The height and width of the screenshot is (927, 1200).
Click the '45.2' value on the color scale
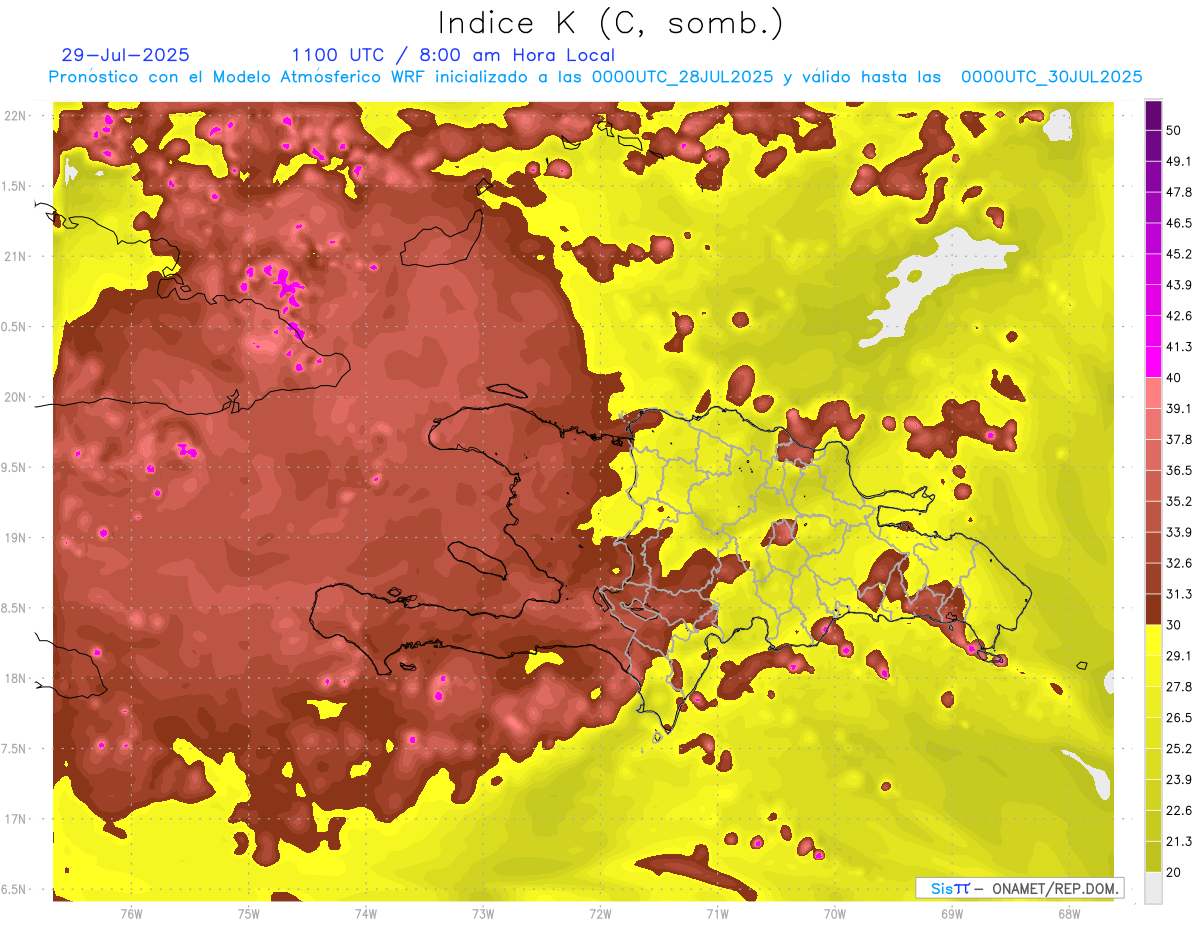point(1179,254)
